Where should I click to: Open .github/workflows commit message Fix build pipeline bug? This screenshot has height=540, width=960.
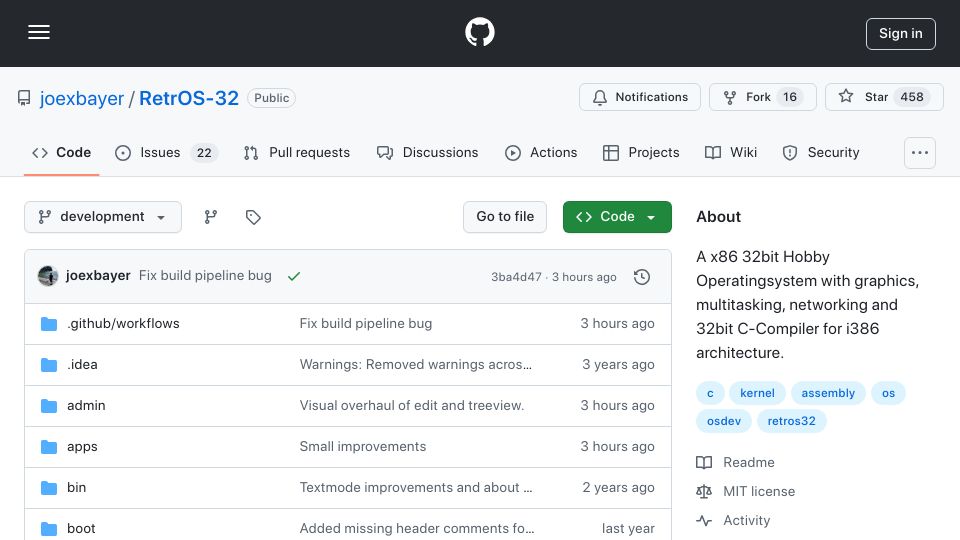[366, 323]
